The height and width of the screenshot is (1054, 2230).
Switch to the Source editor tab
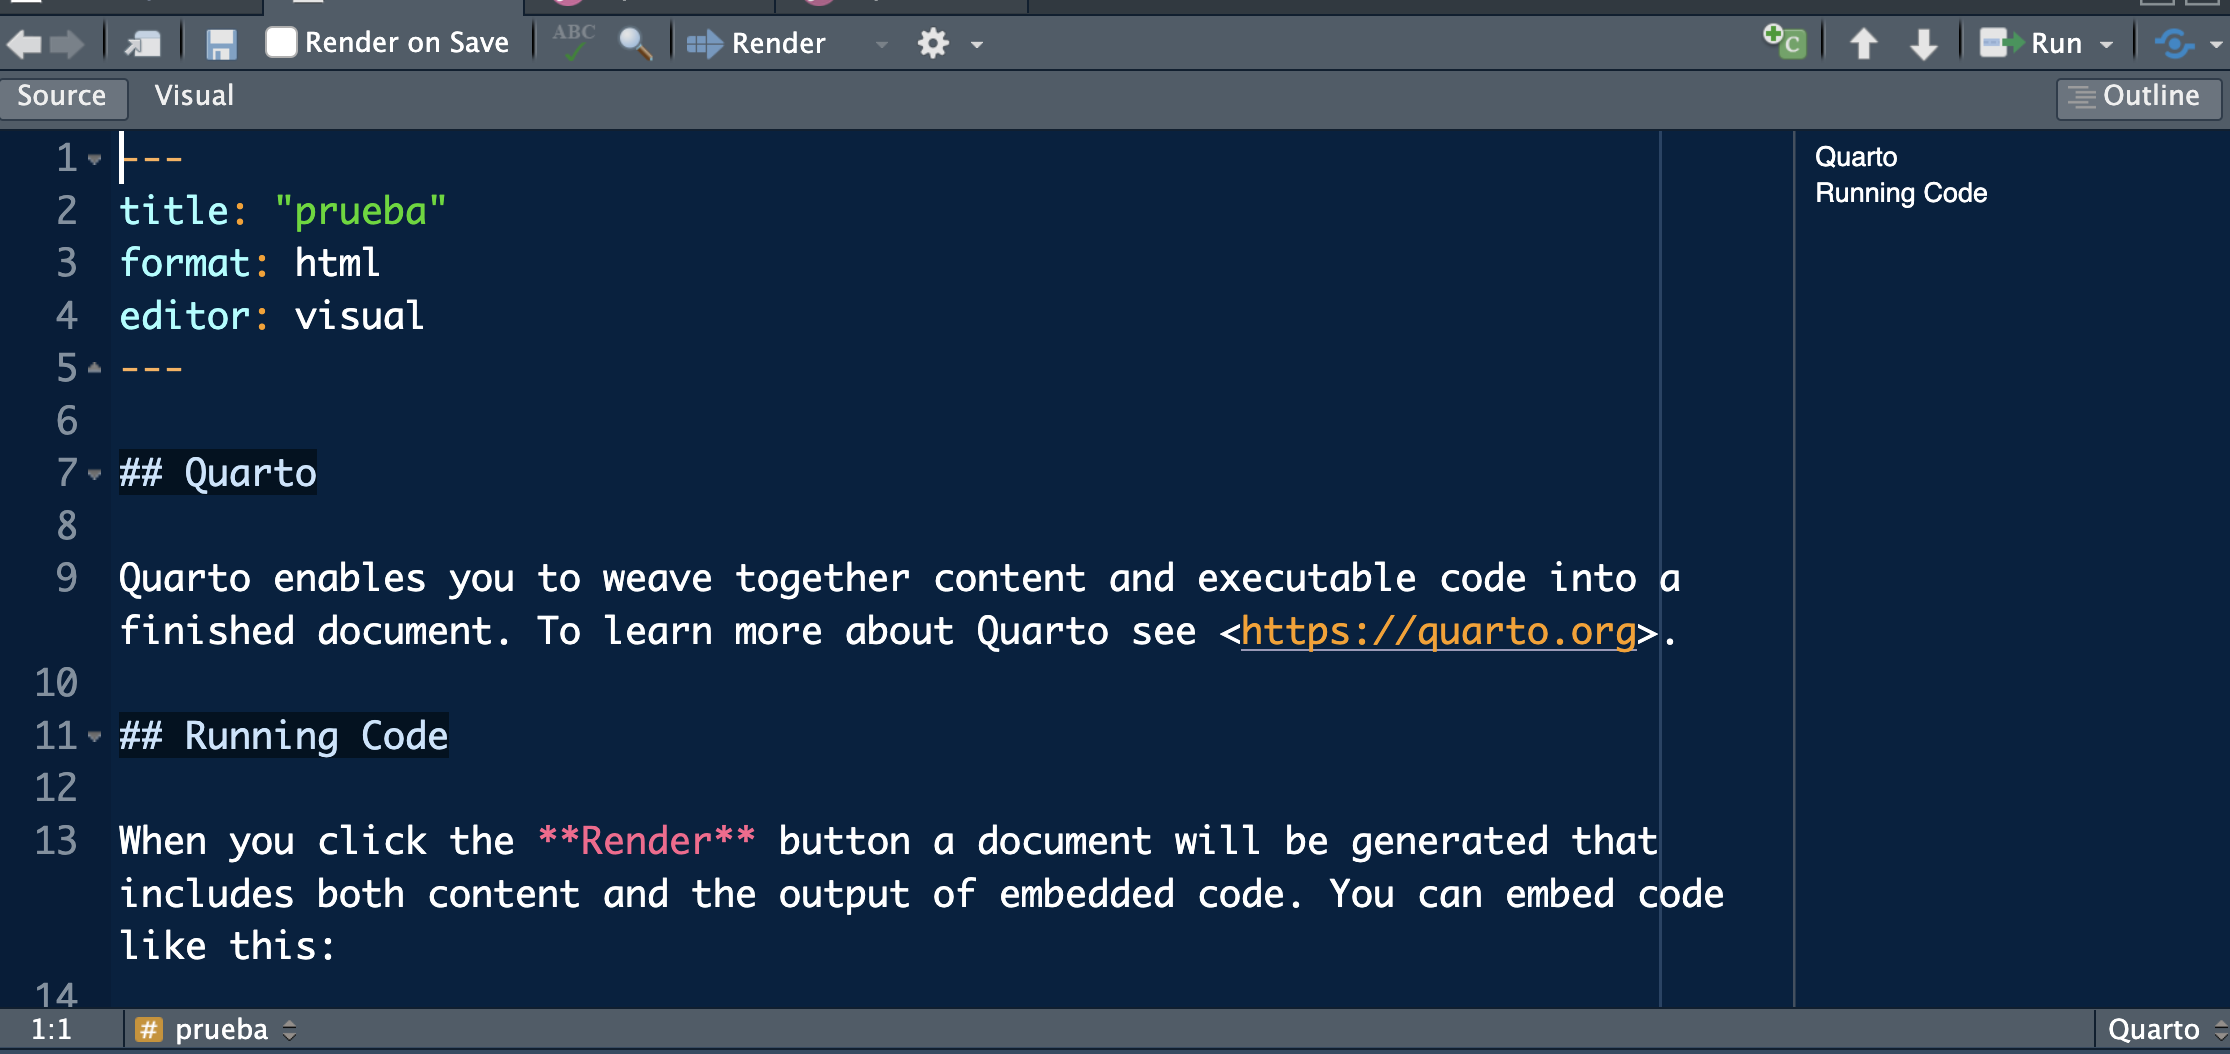(x=62, y=96)
